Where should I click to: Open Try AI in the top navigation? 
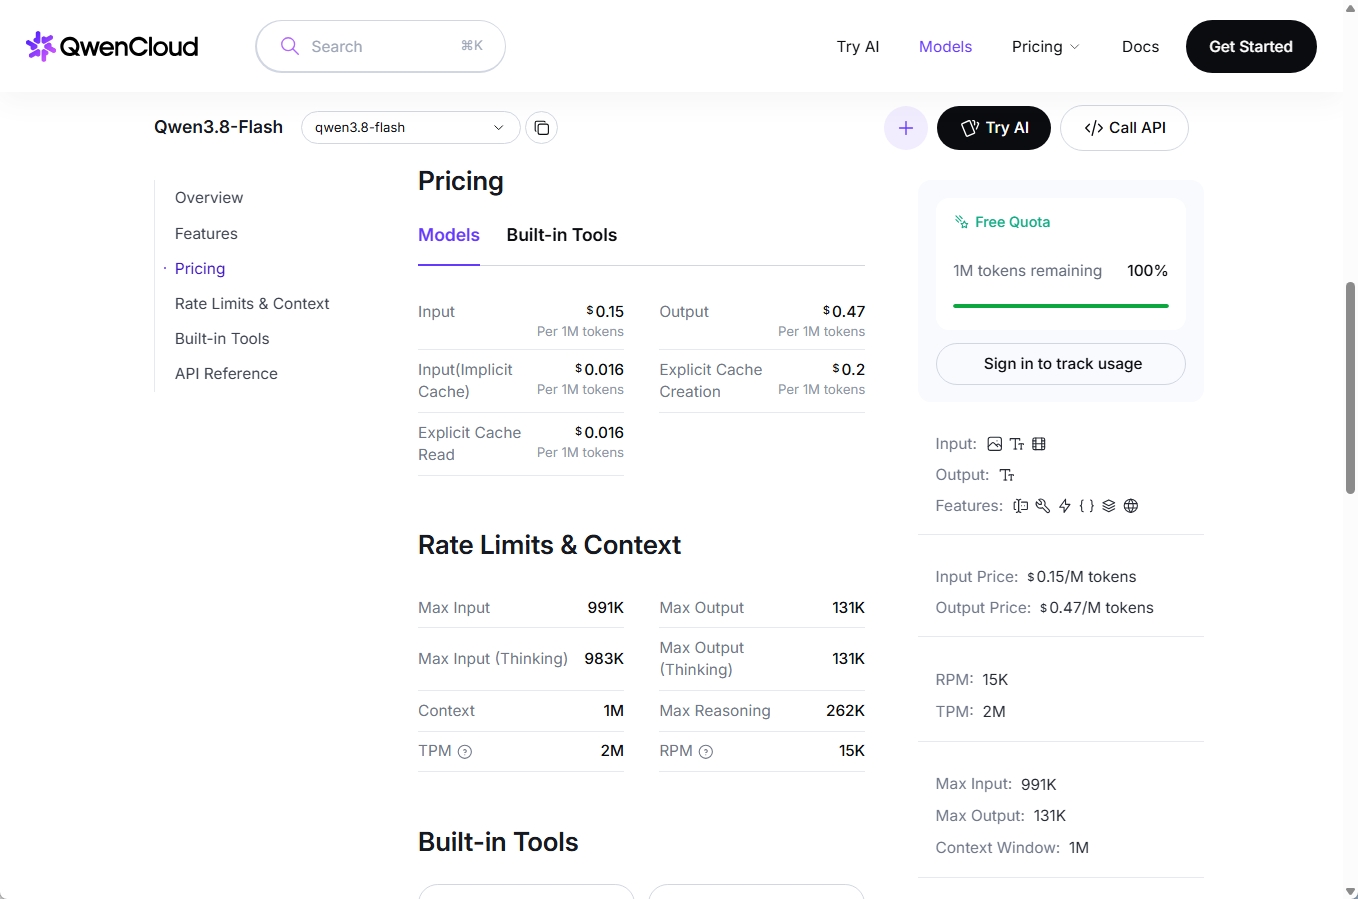click(x=858, y=46)
